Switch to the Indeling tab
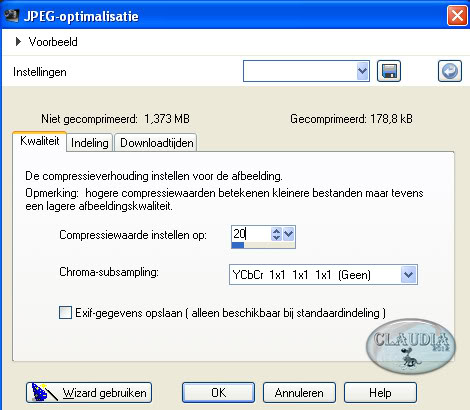Viewport: 470px width, 410px height. tap(90, 143)
